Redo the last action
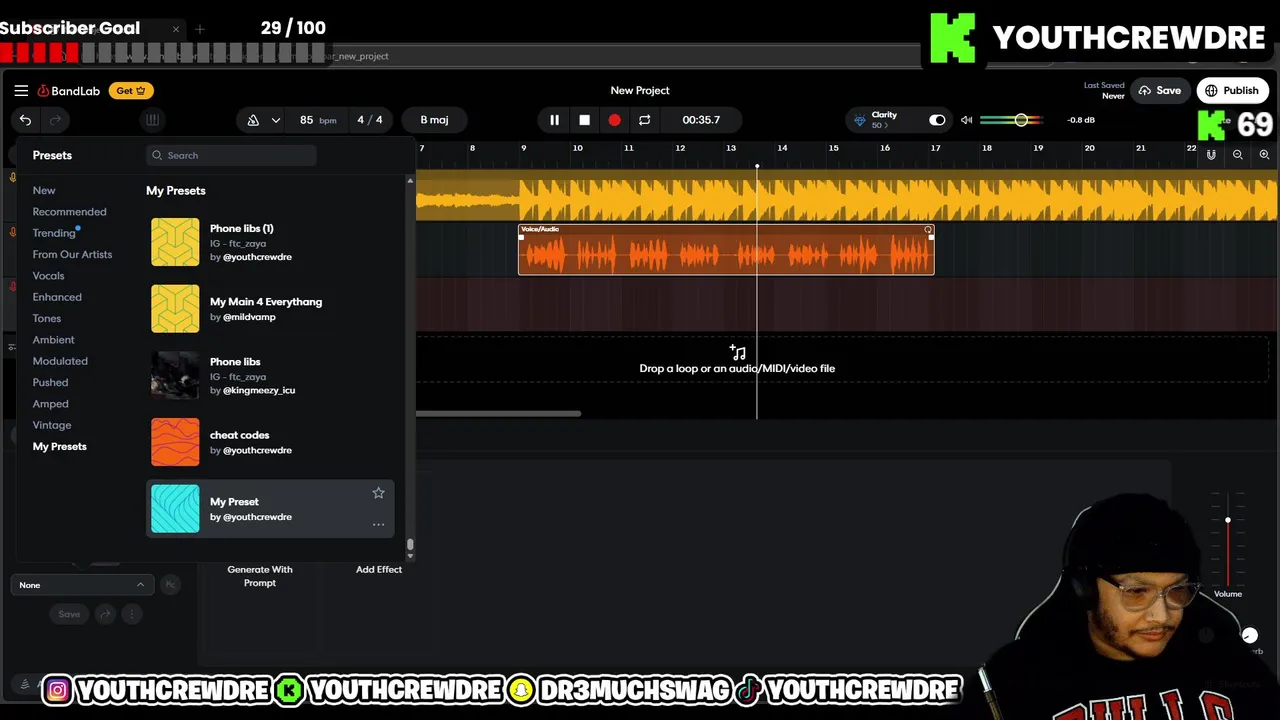Image resolution: width=1280 pixels, height=720 pixels. pyautogui.click(x=56, y=120)
